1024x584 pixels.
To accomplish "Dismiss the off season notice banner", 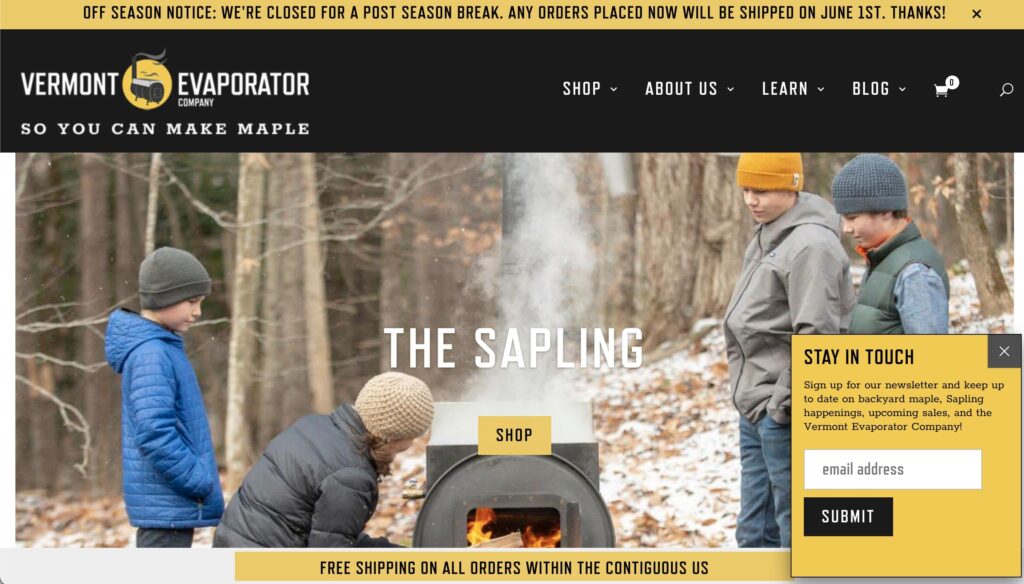I will coord(976,14).
